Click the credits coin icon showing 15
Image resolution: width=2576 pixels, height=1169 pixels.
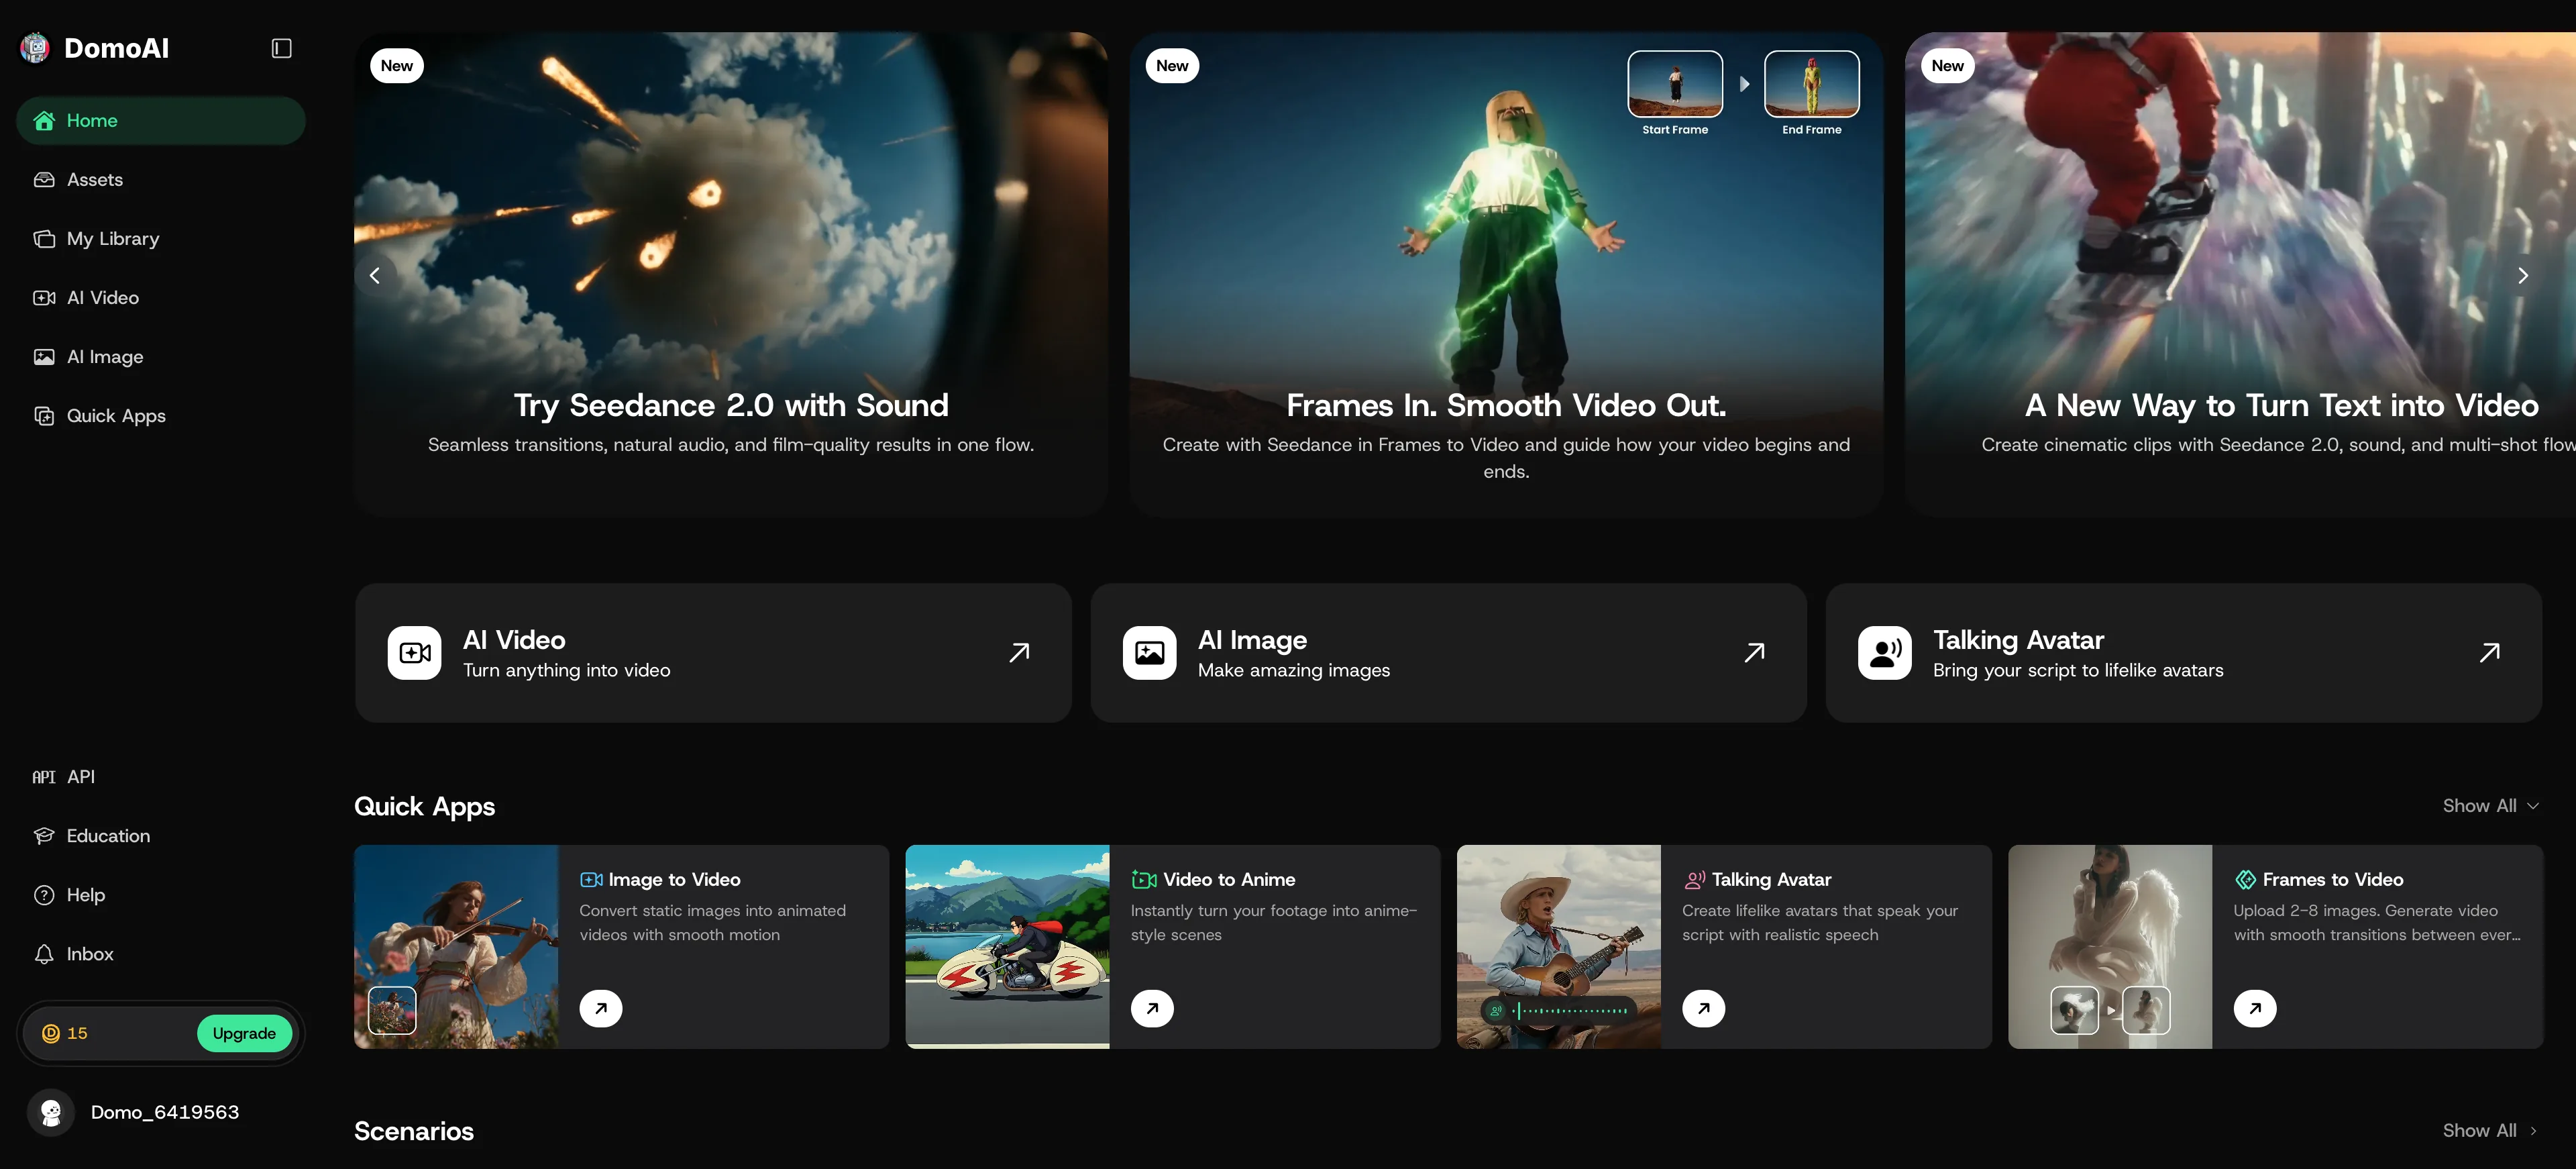click(x=51, y=1033)
